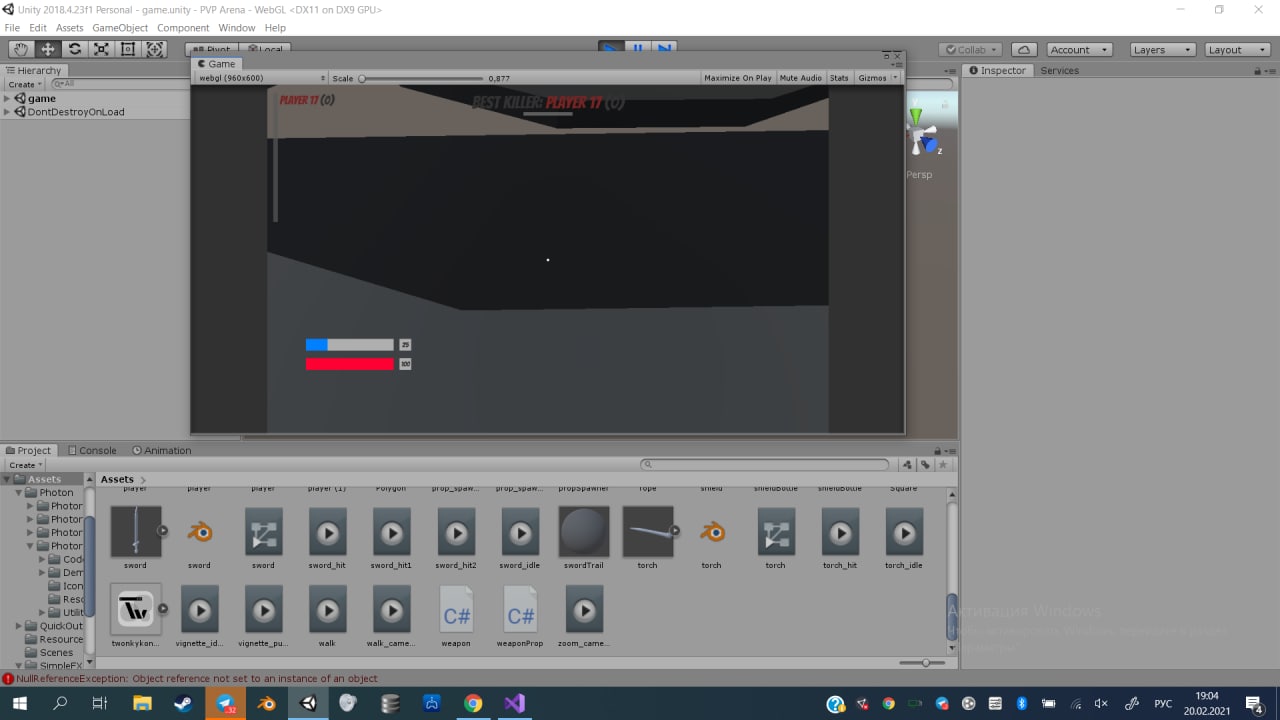The width and height of the screenshot is (1280, 720).
Task: Open the Gizmos dropdown arrow
Action: point(895,78)
